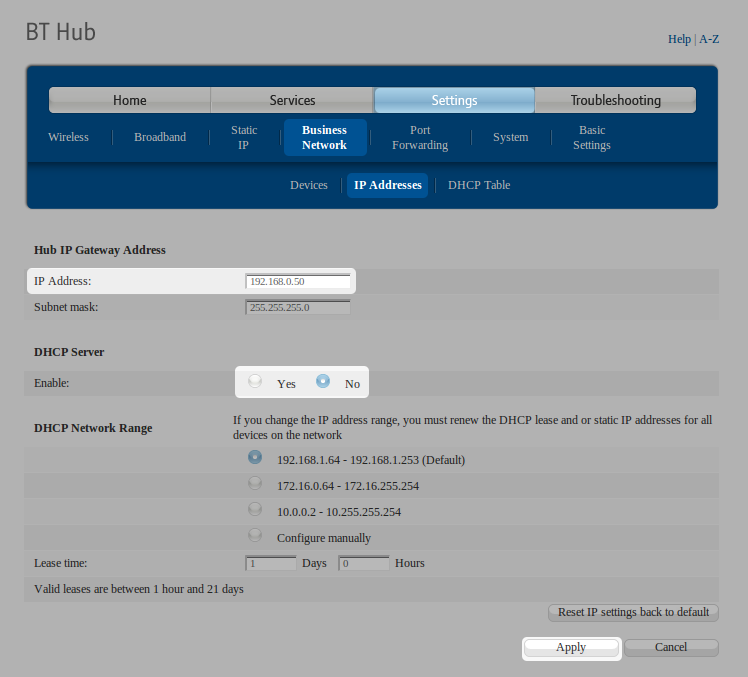Viewport: 748px width, 677px height.
Task: Click the lease time Hours field
Action: point(364,563)
